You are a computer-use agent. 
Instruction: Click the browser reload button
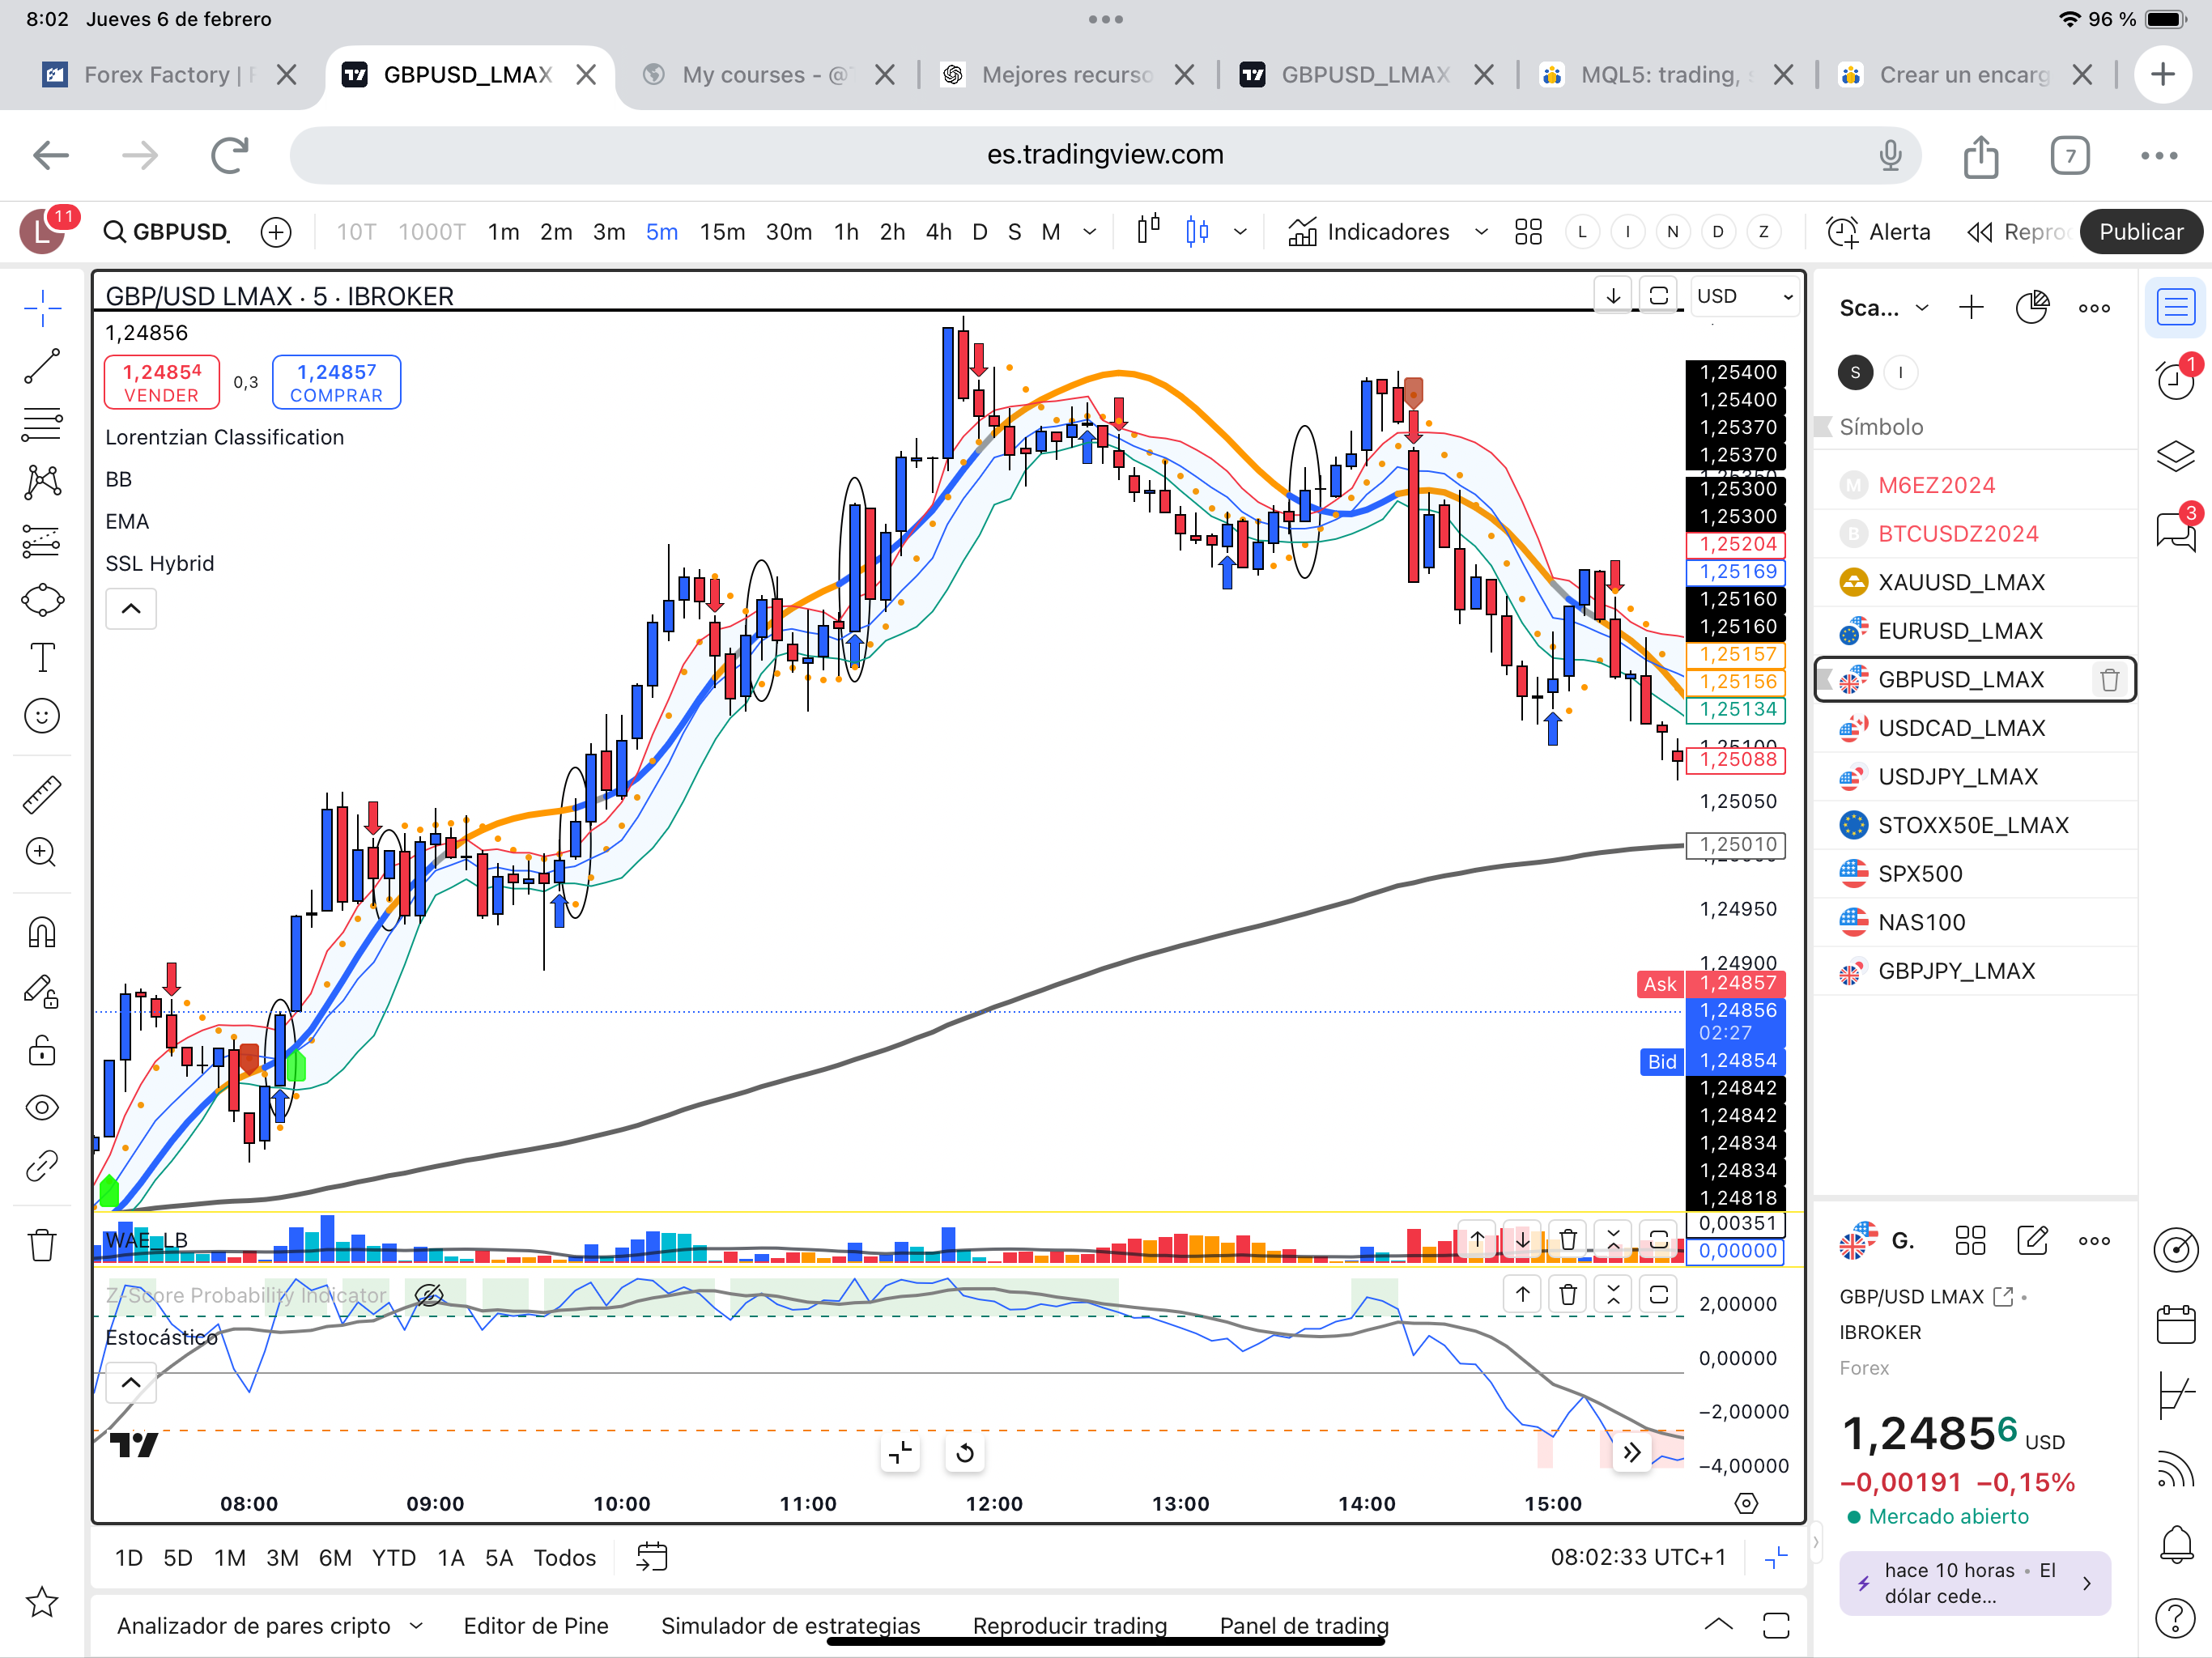[230, 155]
